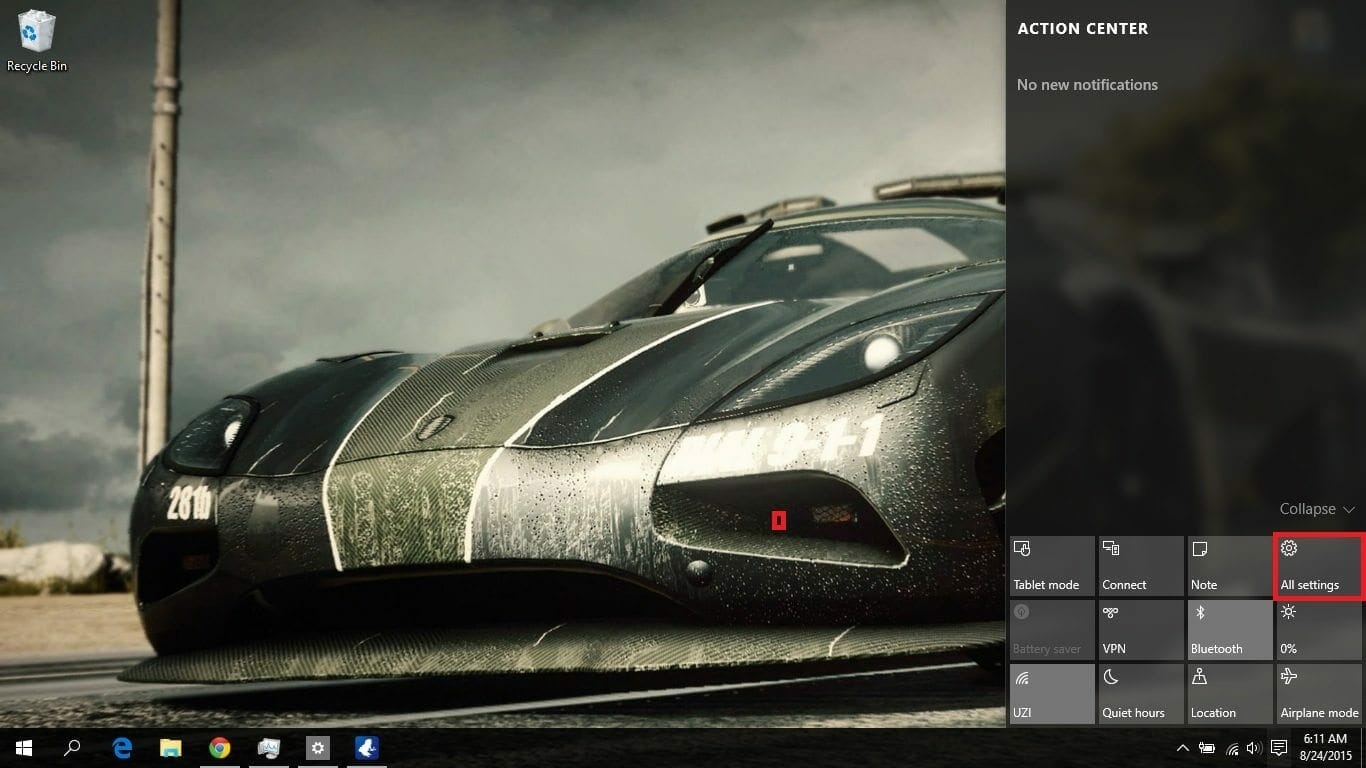Toggle Tablet mode tile
The width and height of the screenshot is (1366, 768).
point(1052,566)
